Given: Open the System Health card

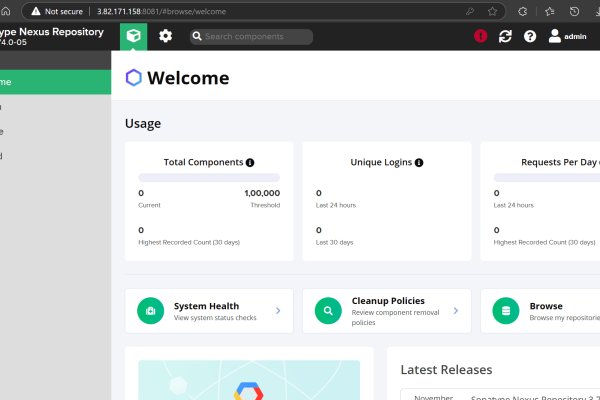Looking at the screenshot, I should pyautogui.click(x=209, y=311).
